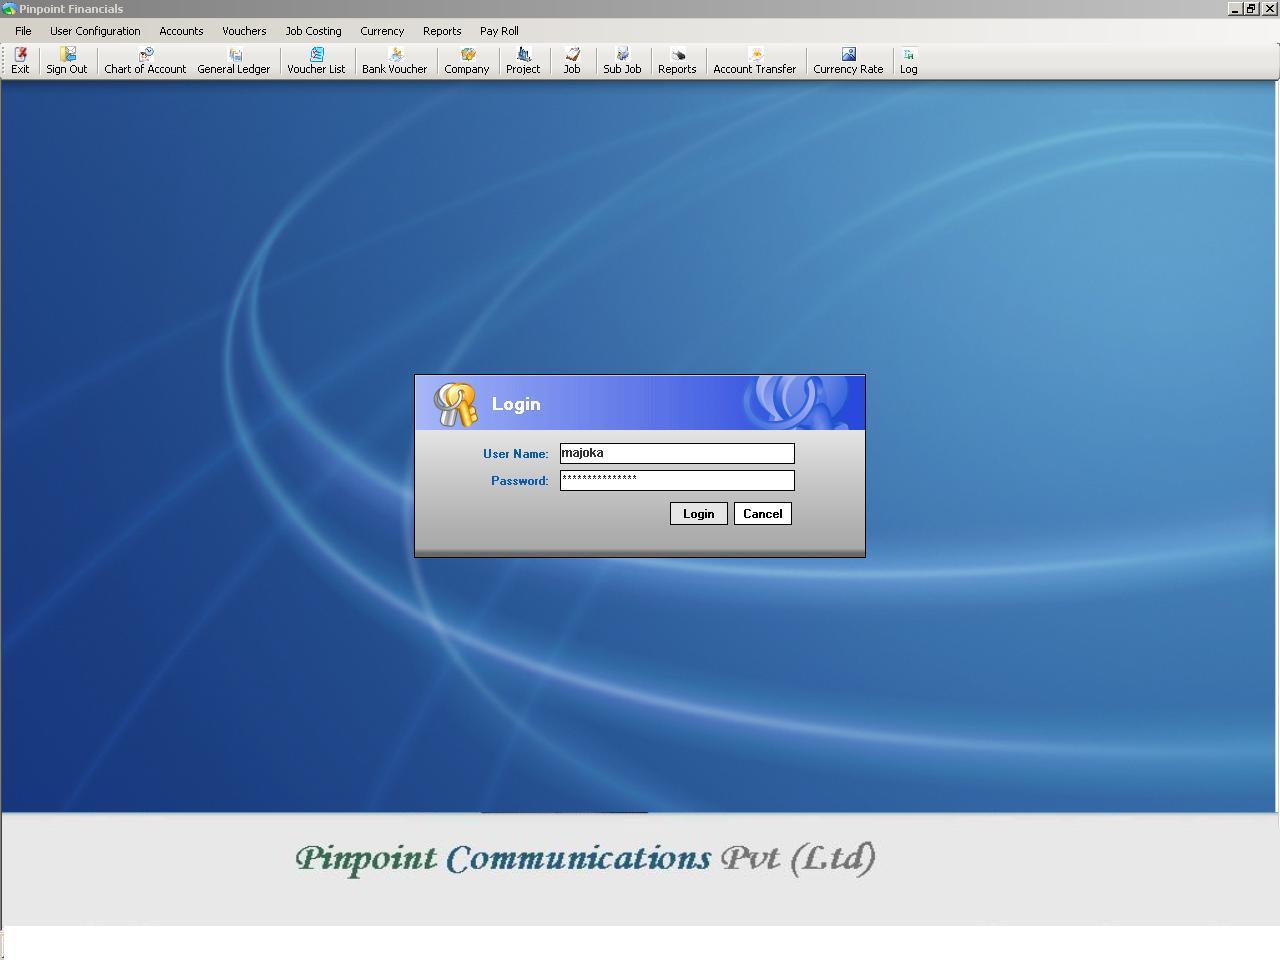Open the Job Costing menu
The image size is (1280, 960).
(313, 31)
